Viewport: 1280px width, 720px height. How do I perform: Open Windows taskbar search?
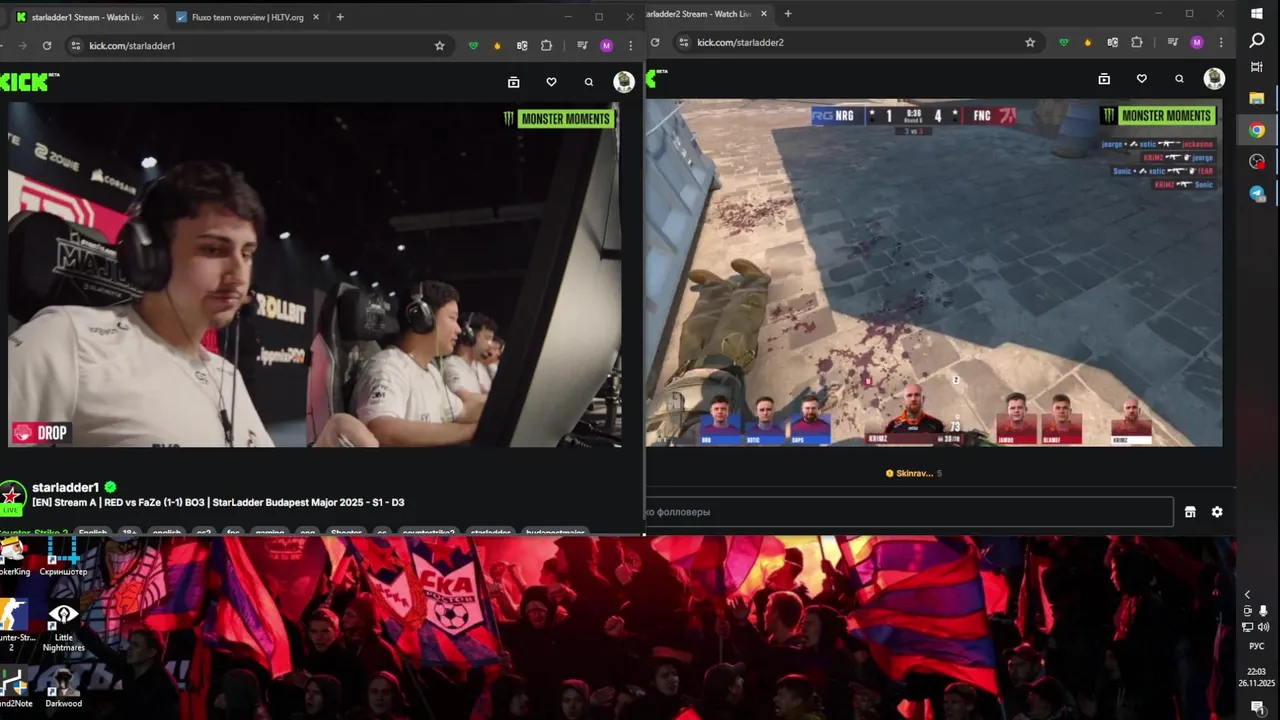[1257, 40]
